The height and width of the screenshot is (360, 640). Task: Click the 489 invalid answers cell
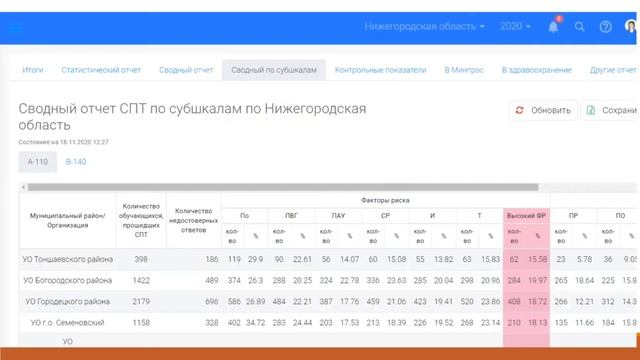[x=193, y=280]
